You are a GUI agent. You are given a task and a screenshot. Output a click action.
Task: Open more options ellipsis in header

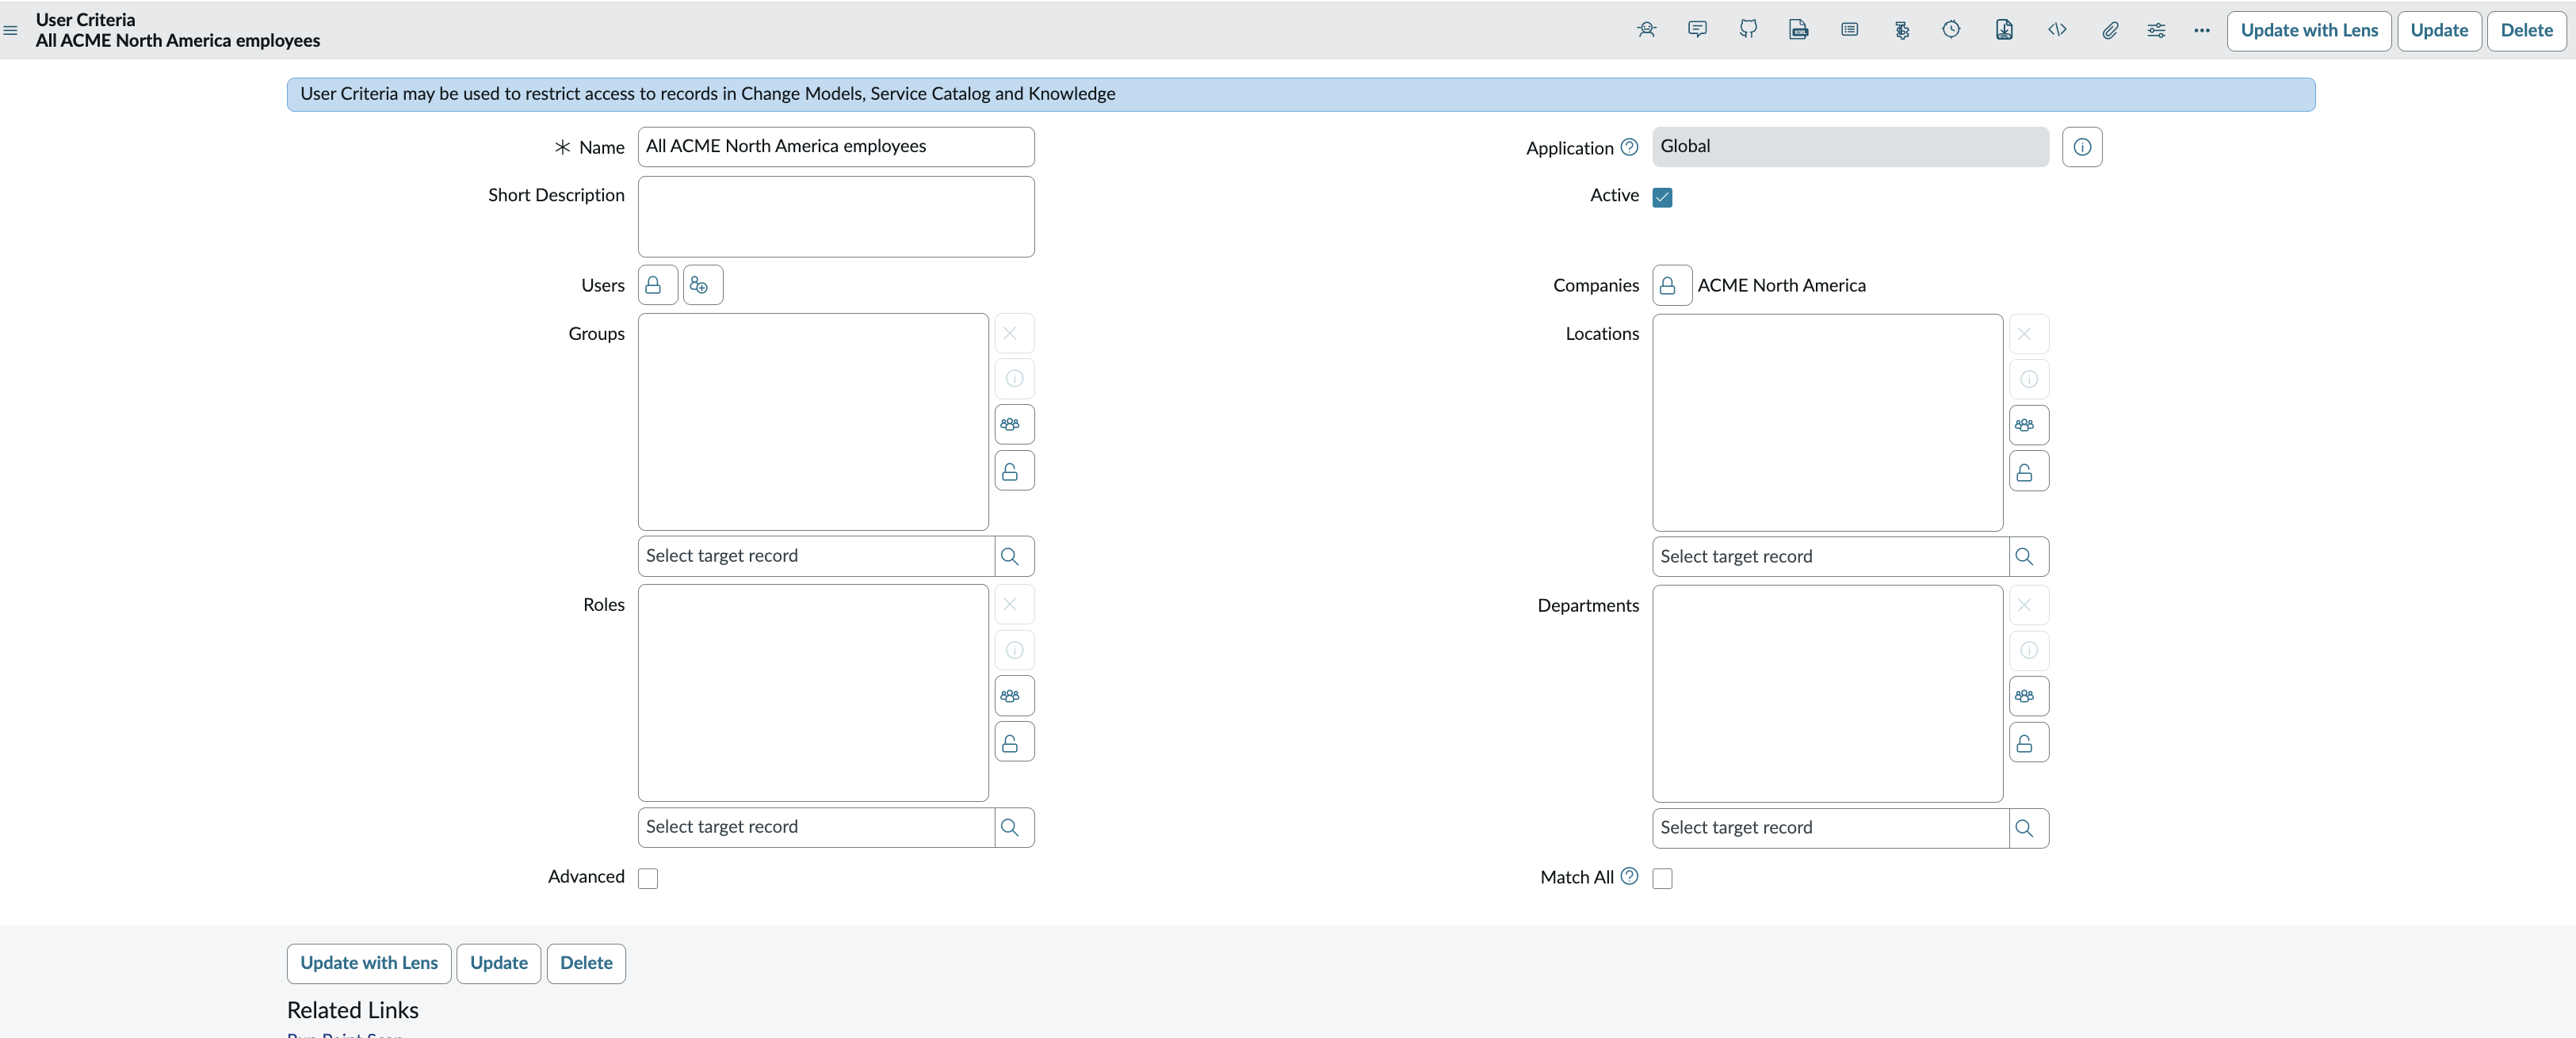pyautogui.click(x=2201, y=30)
